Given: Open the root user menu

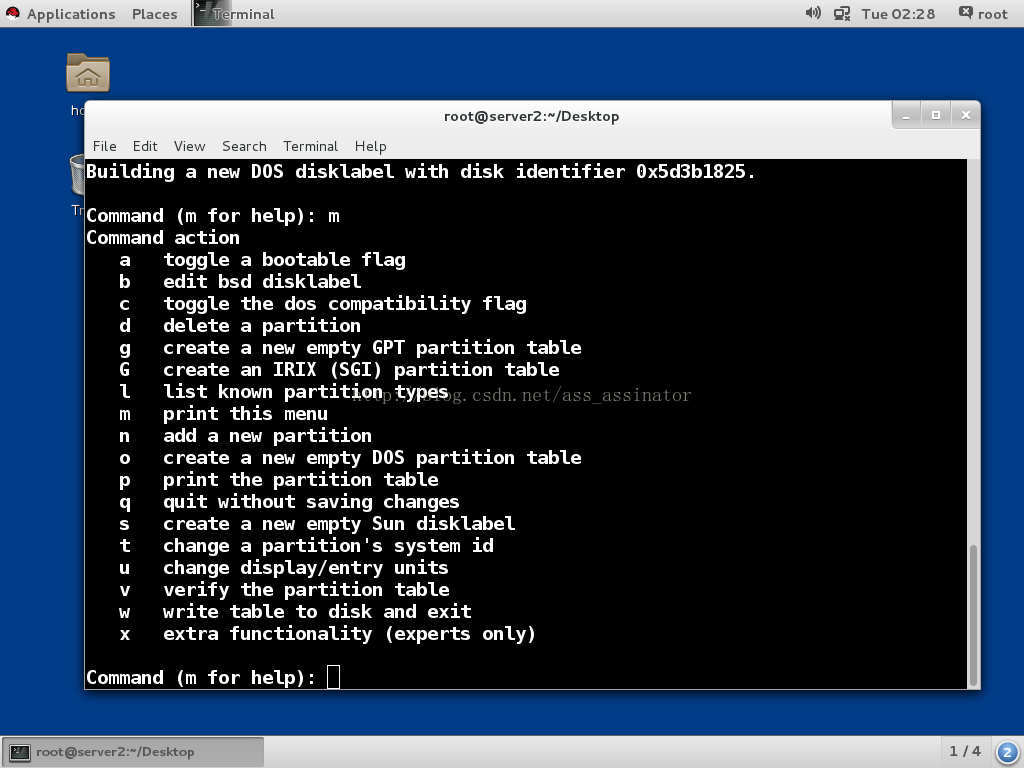Looking at the screenshot, I should coord(983,14).
